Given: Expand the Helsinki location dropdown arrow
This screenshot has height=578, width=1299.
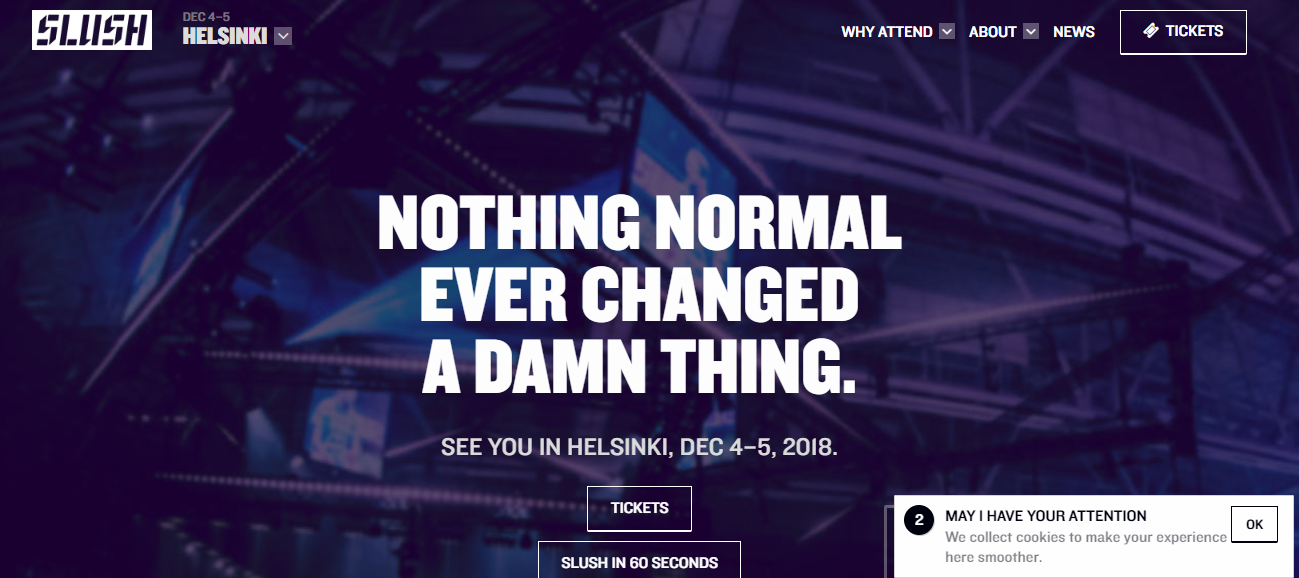Looking at the screenshot, I should 283,37.
